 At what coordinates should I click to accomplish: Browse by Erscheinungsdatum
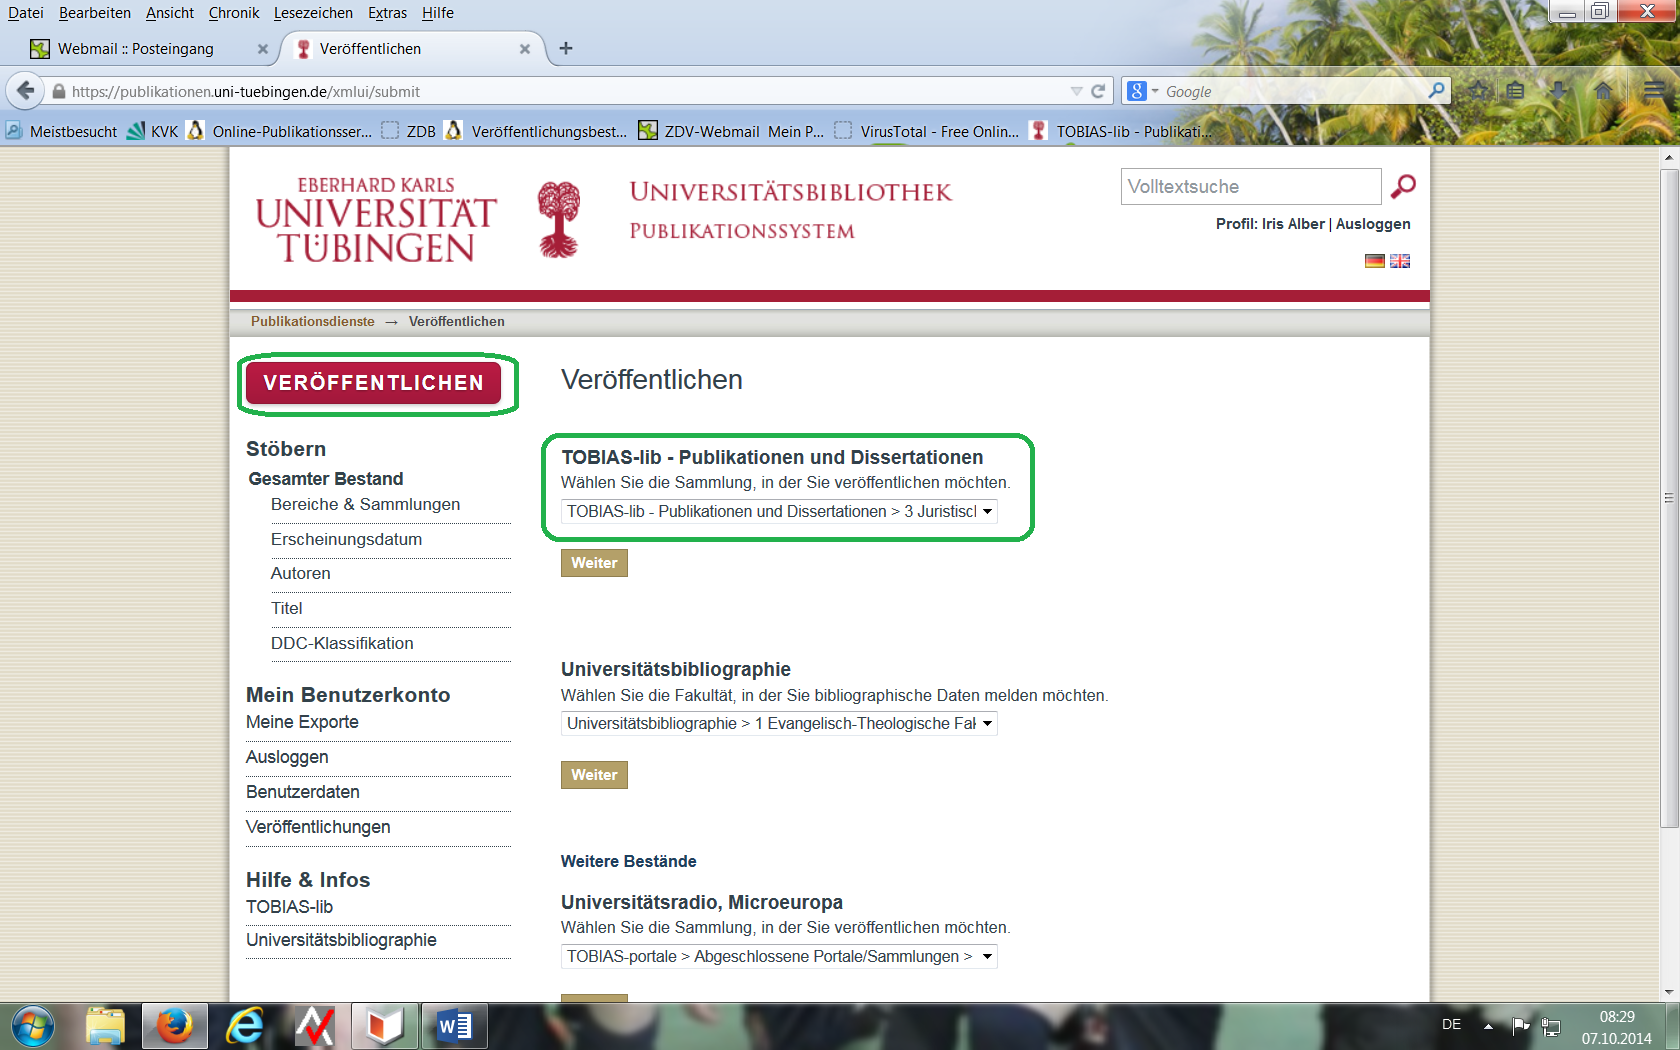click(346, 539)
